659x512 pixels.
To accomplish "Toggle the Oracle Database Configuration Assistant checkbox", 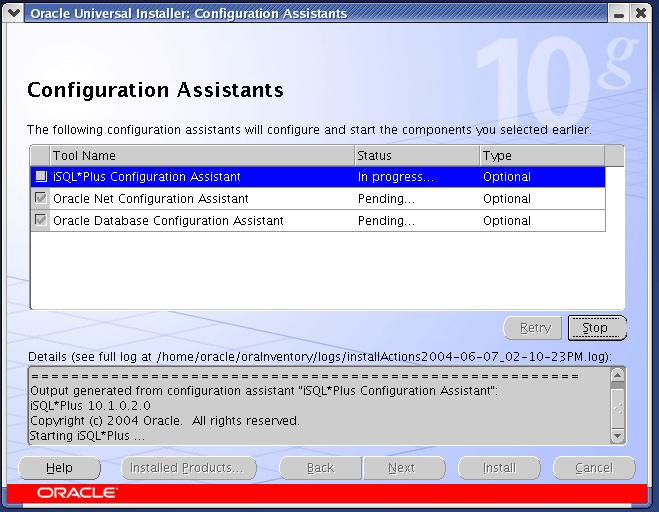I will [41, 221].
